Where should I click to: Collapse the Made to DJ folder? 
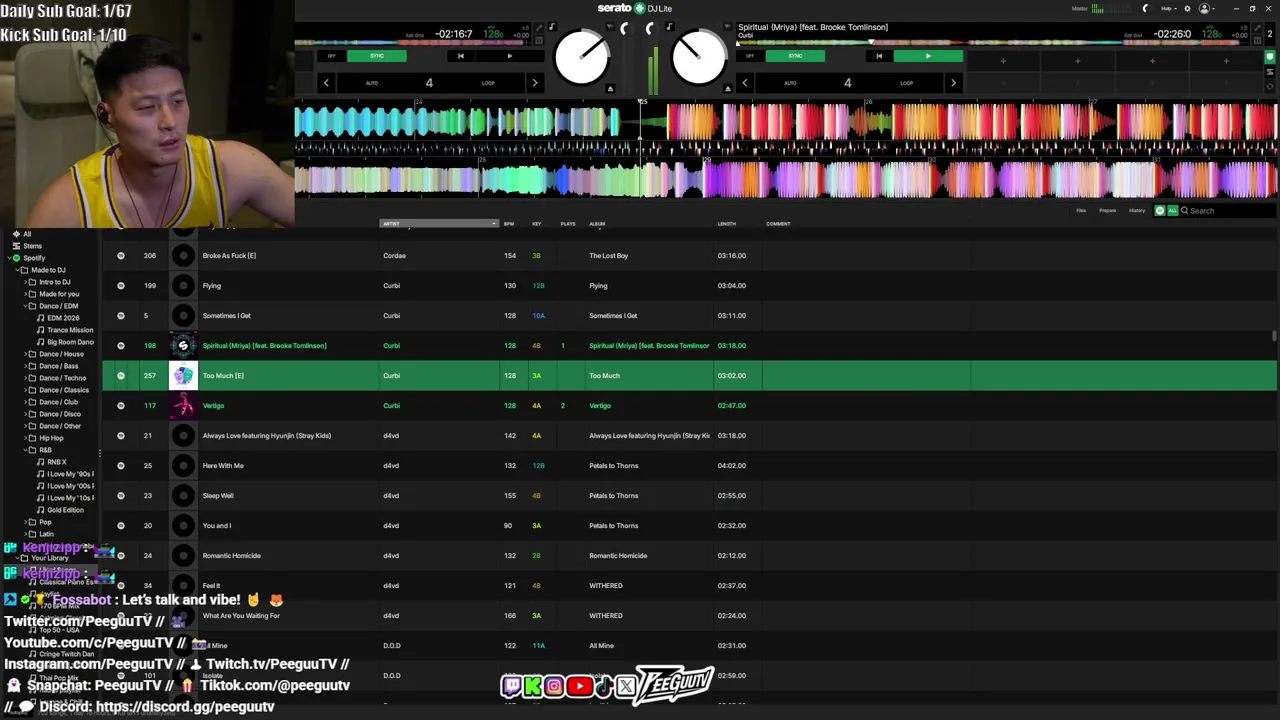(x=17, y=270)
